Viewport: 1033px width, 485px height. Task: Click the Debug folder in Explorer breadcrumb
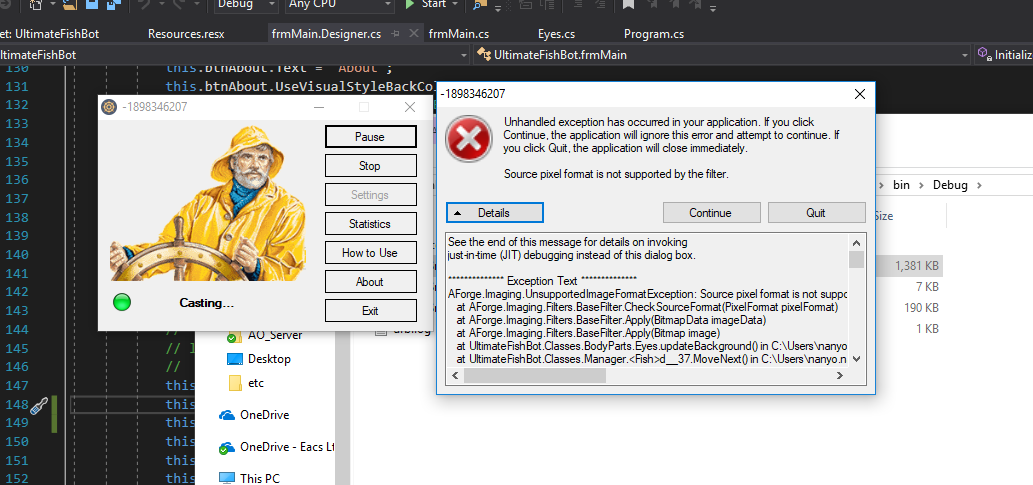(950, 186)
